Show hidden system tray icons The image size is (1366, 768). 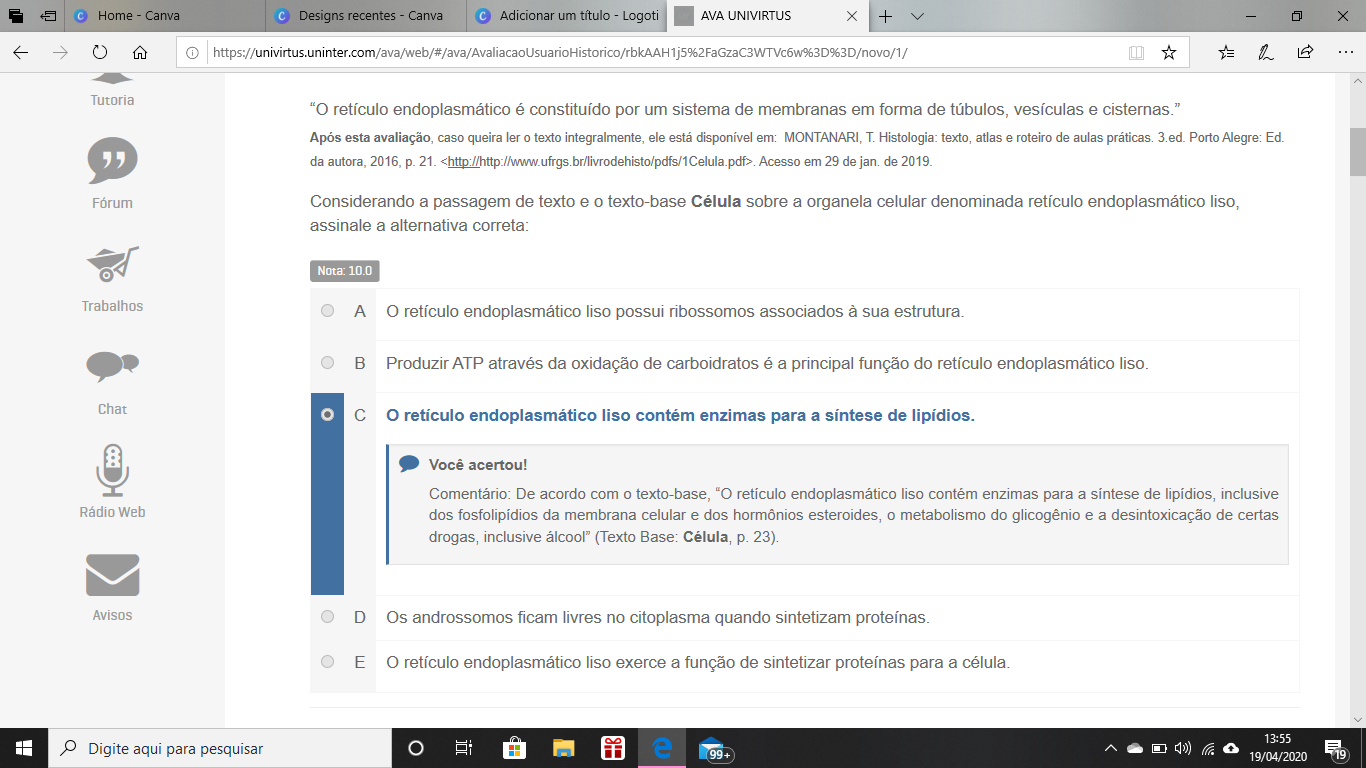(1110, 748)
